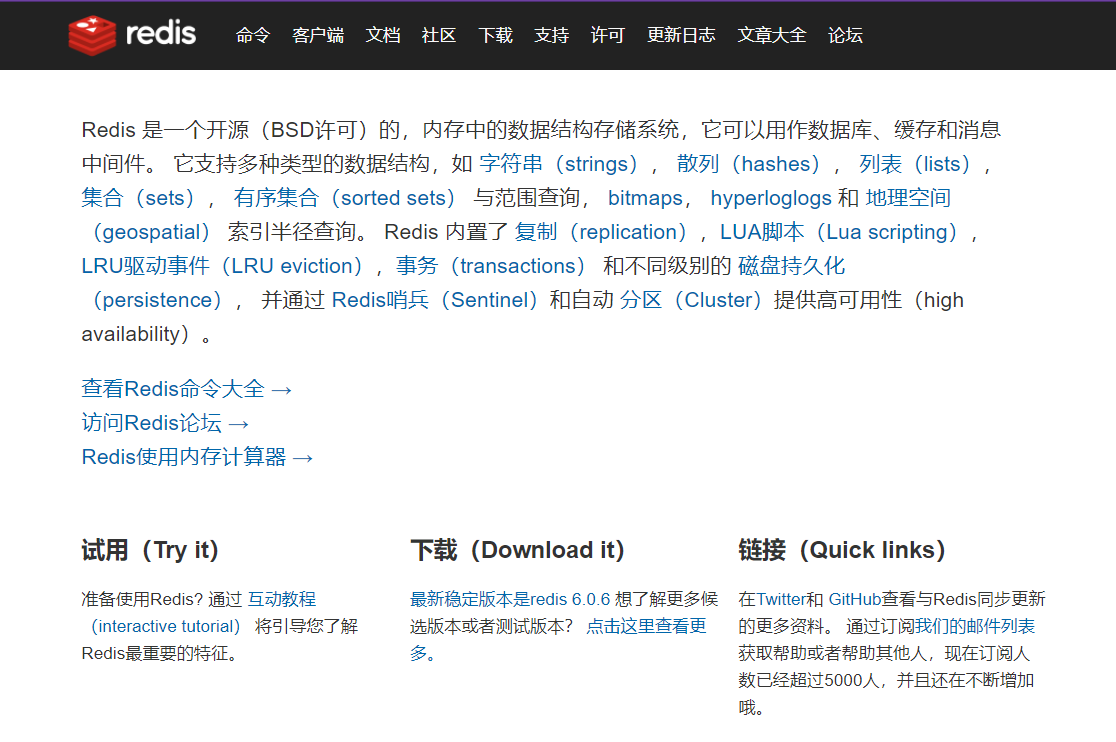This screenshot has width=1116, height=742.
Task: Open the 集合 (sets) link
Action: pyautogui.click(x=138, y=198)
